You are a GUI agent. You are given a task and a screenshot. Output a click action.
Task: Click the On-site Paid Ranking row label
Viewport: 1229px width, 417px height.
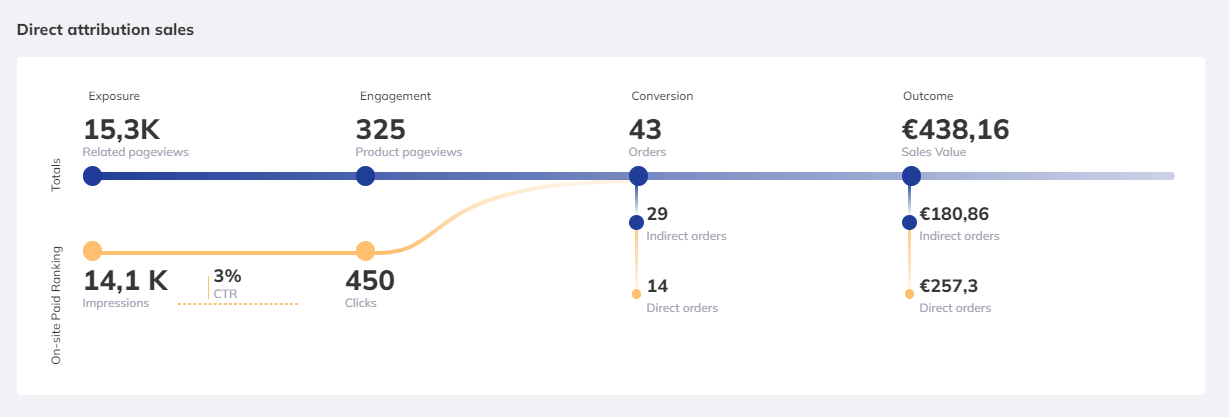pos(57,304)
